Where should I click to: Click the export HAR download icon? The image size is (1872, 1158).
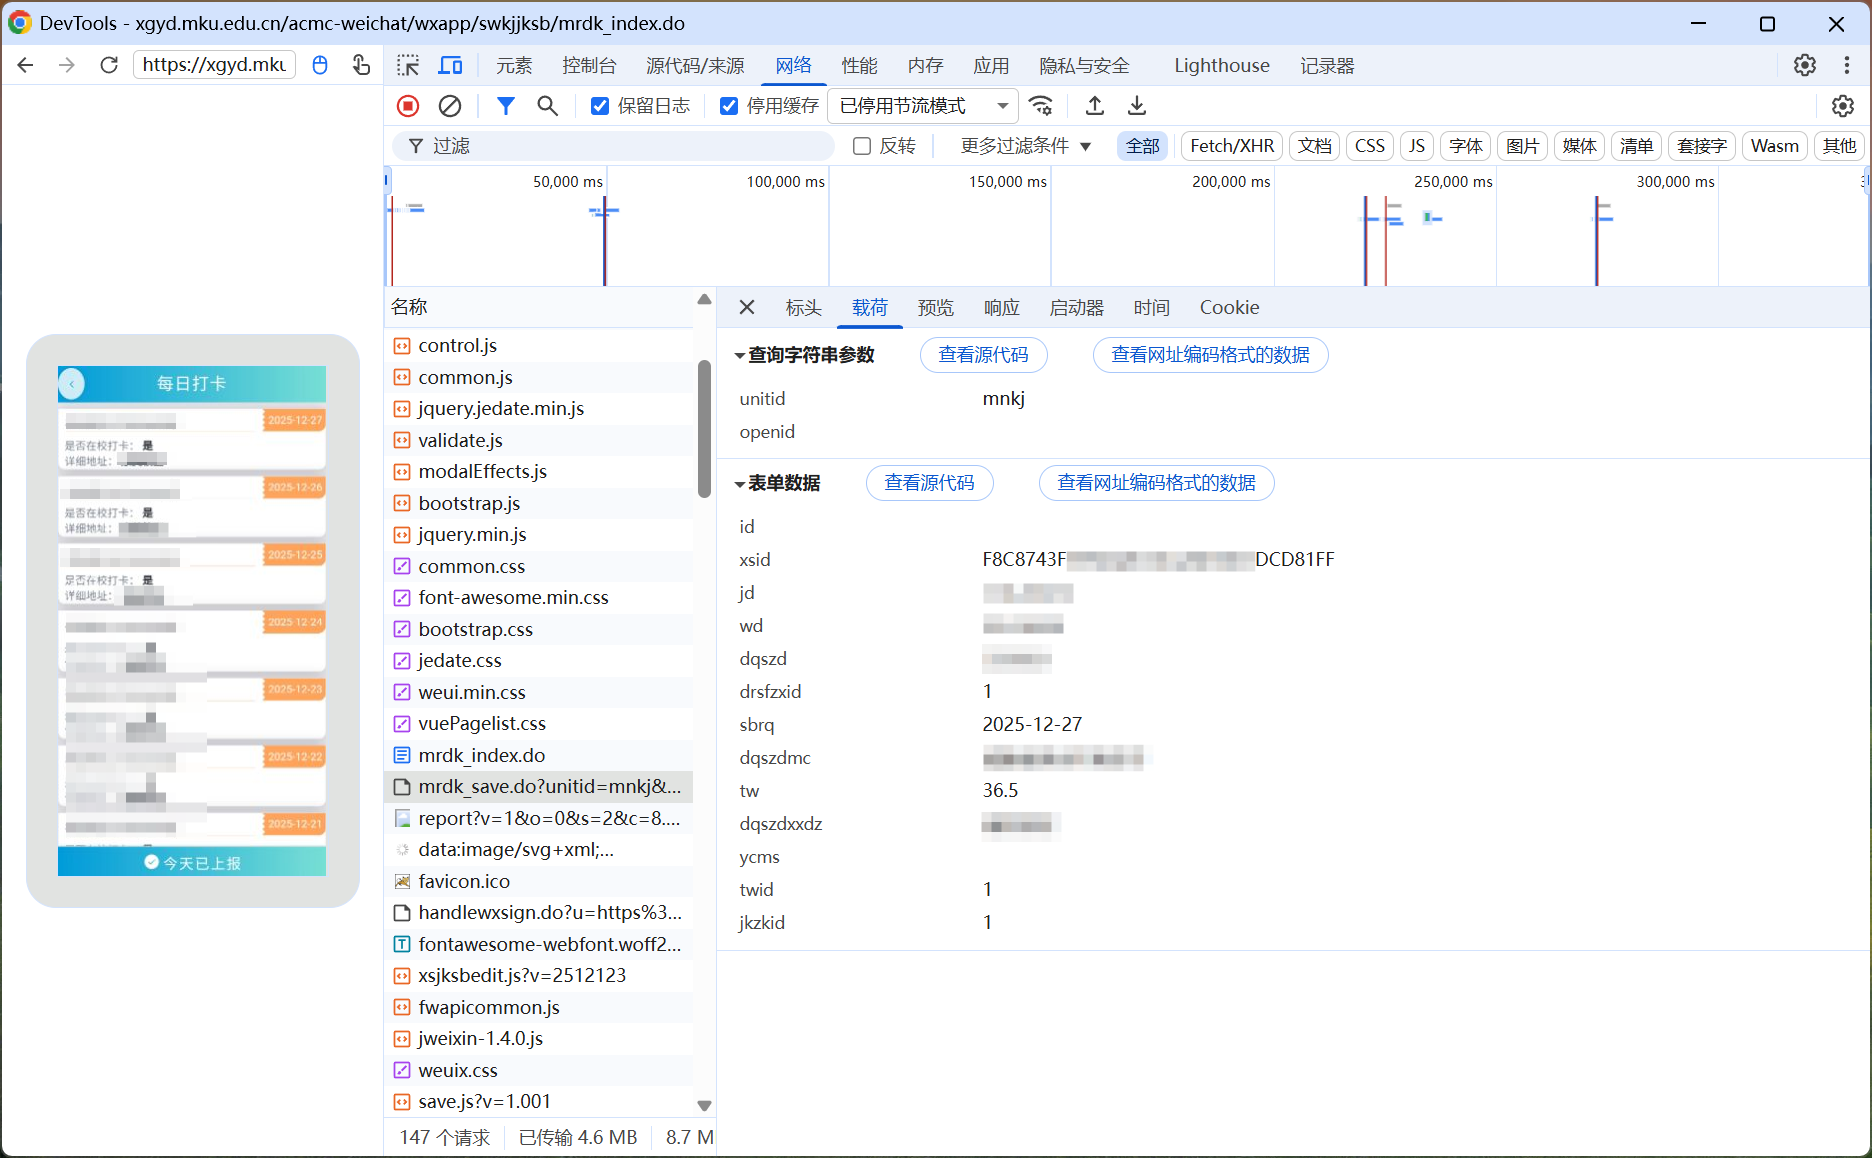click(x=1137, y=106)
